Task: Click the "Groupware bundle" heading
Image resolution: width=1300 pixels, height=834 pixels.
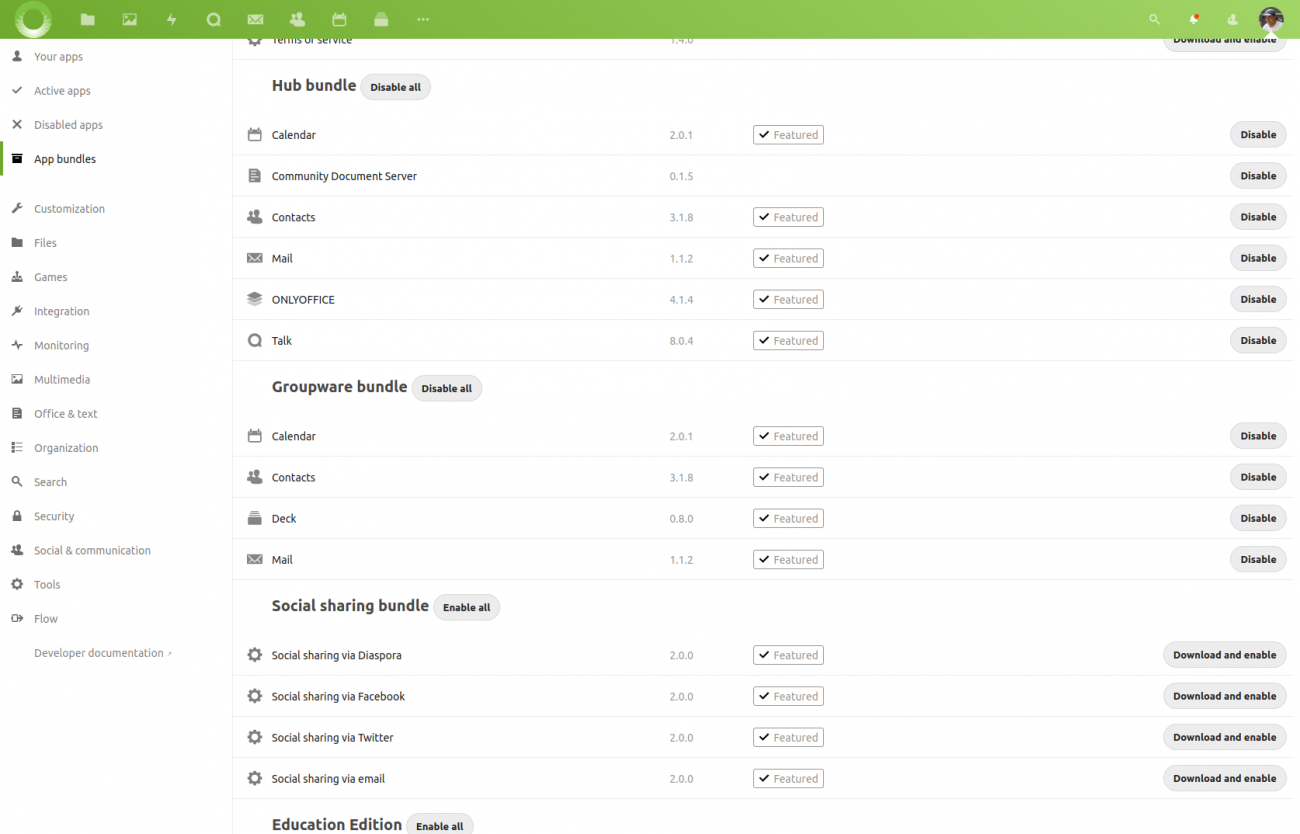Action: pos(339,387)
